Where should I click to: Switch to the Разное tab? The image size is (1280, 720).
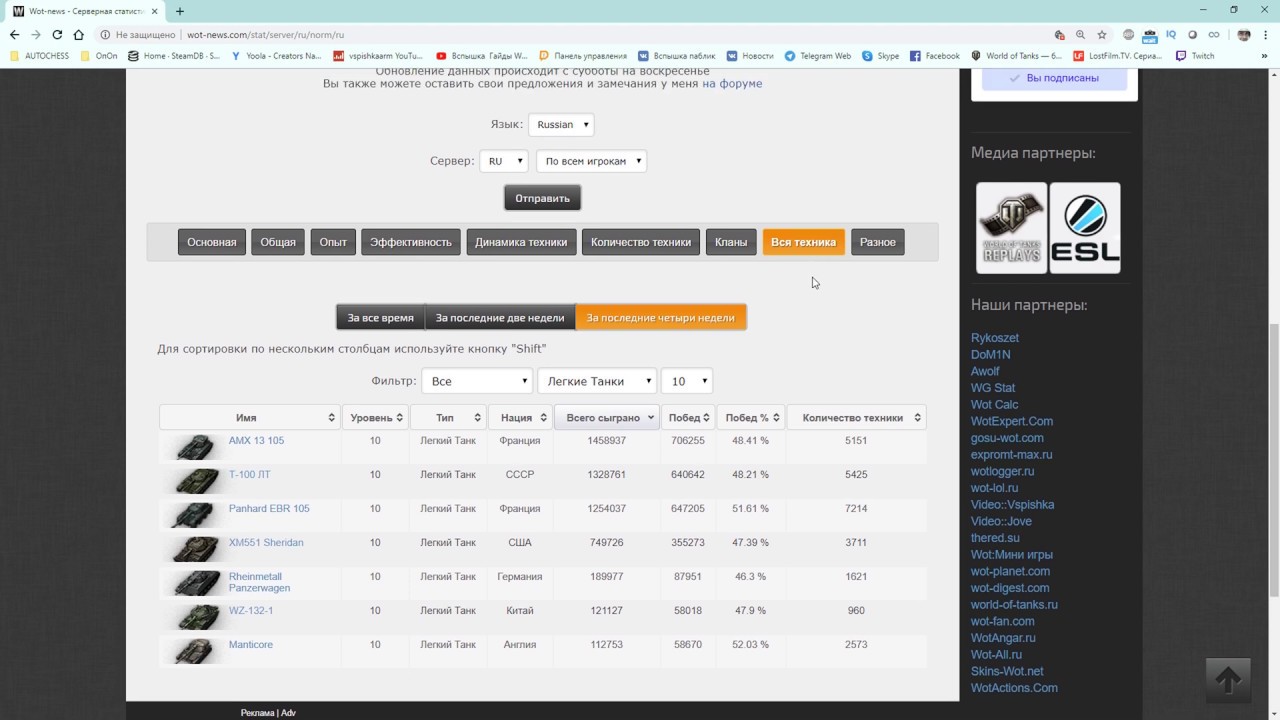click(x=878, y=242)
